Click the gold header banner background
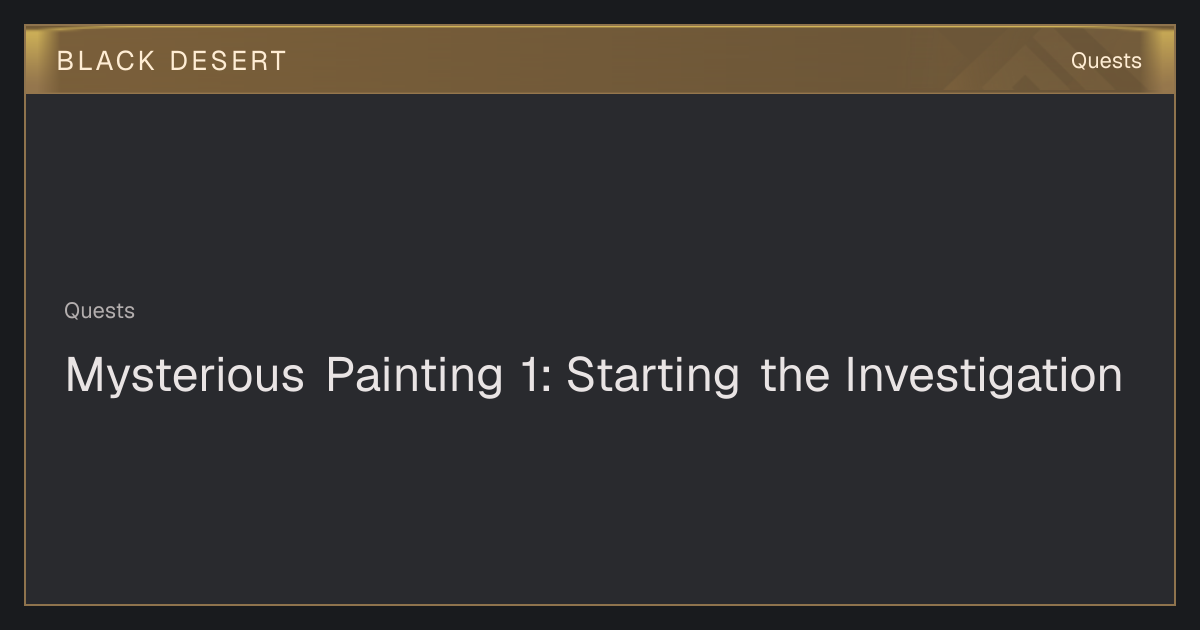The width and height of the screenshot is (1200, 630). (600, 60)
